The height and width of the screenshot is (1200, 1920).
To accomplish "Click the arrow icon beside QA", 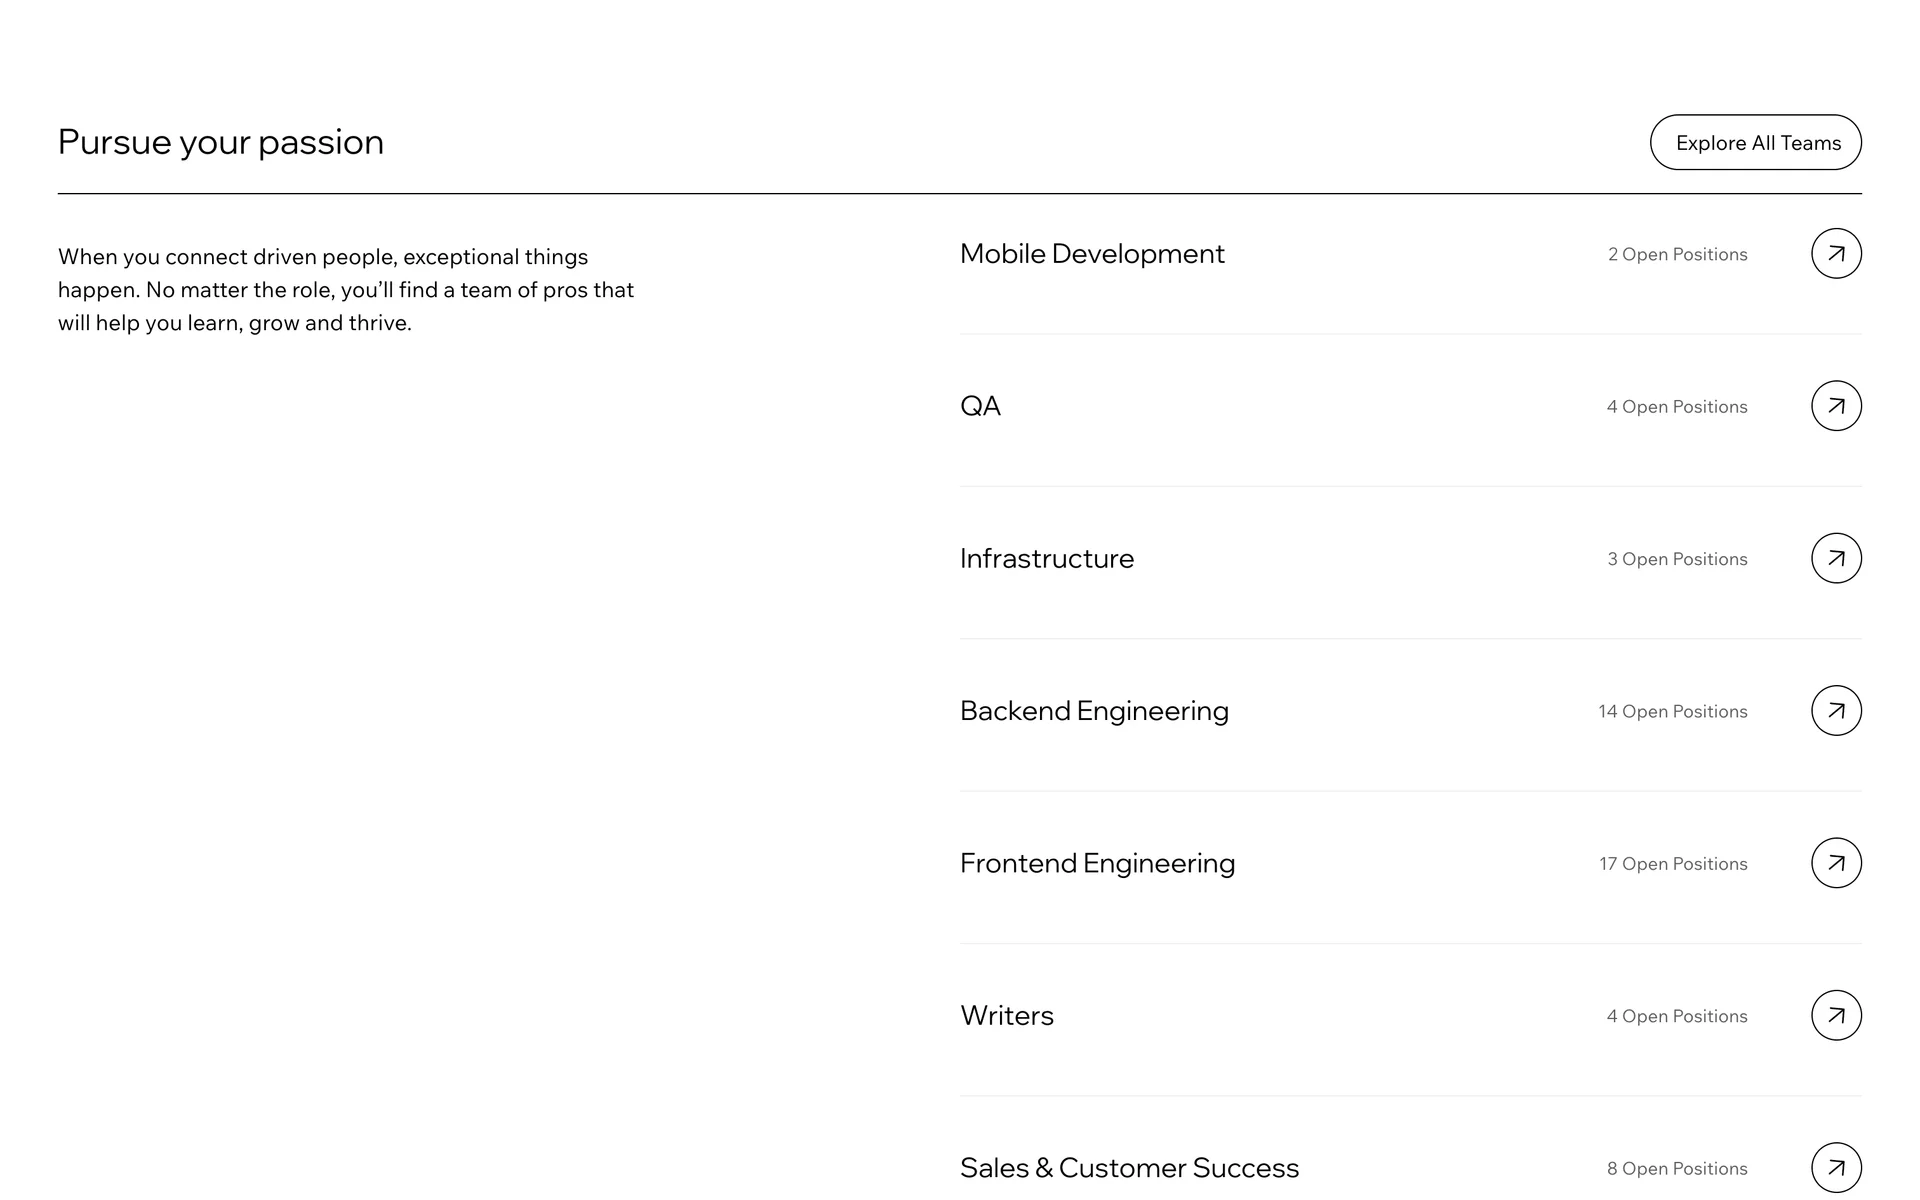I will click(x=1835, y=406).
